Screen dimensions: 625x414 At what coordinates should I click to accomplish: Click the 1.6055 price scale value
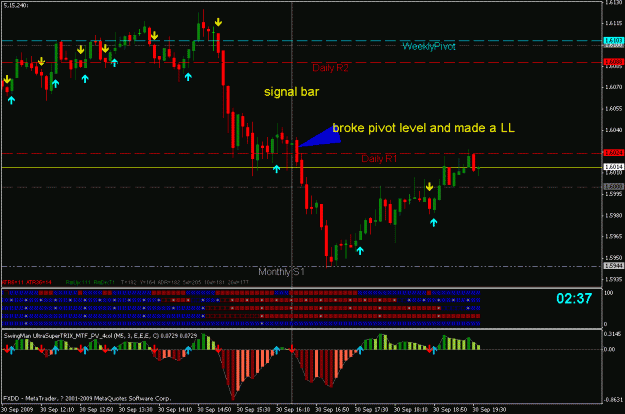click(613, 108)
